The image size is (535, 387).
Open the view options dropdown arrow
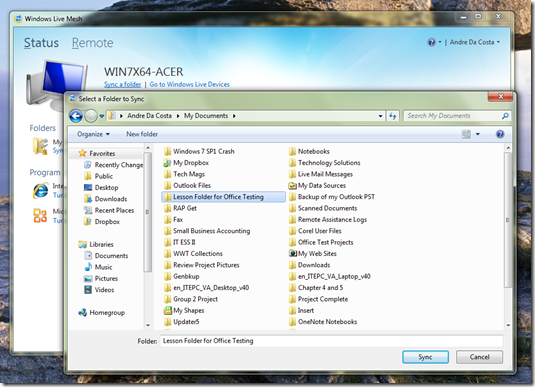coord(478,134)
